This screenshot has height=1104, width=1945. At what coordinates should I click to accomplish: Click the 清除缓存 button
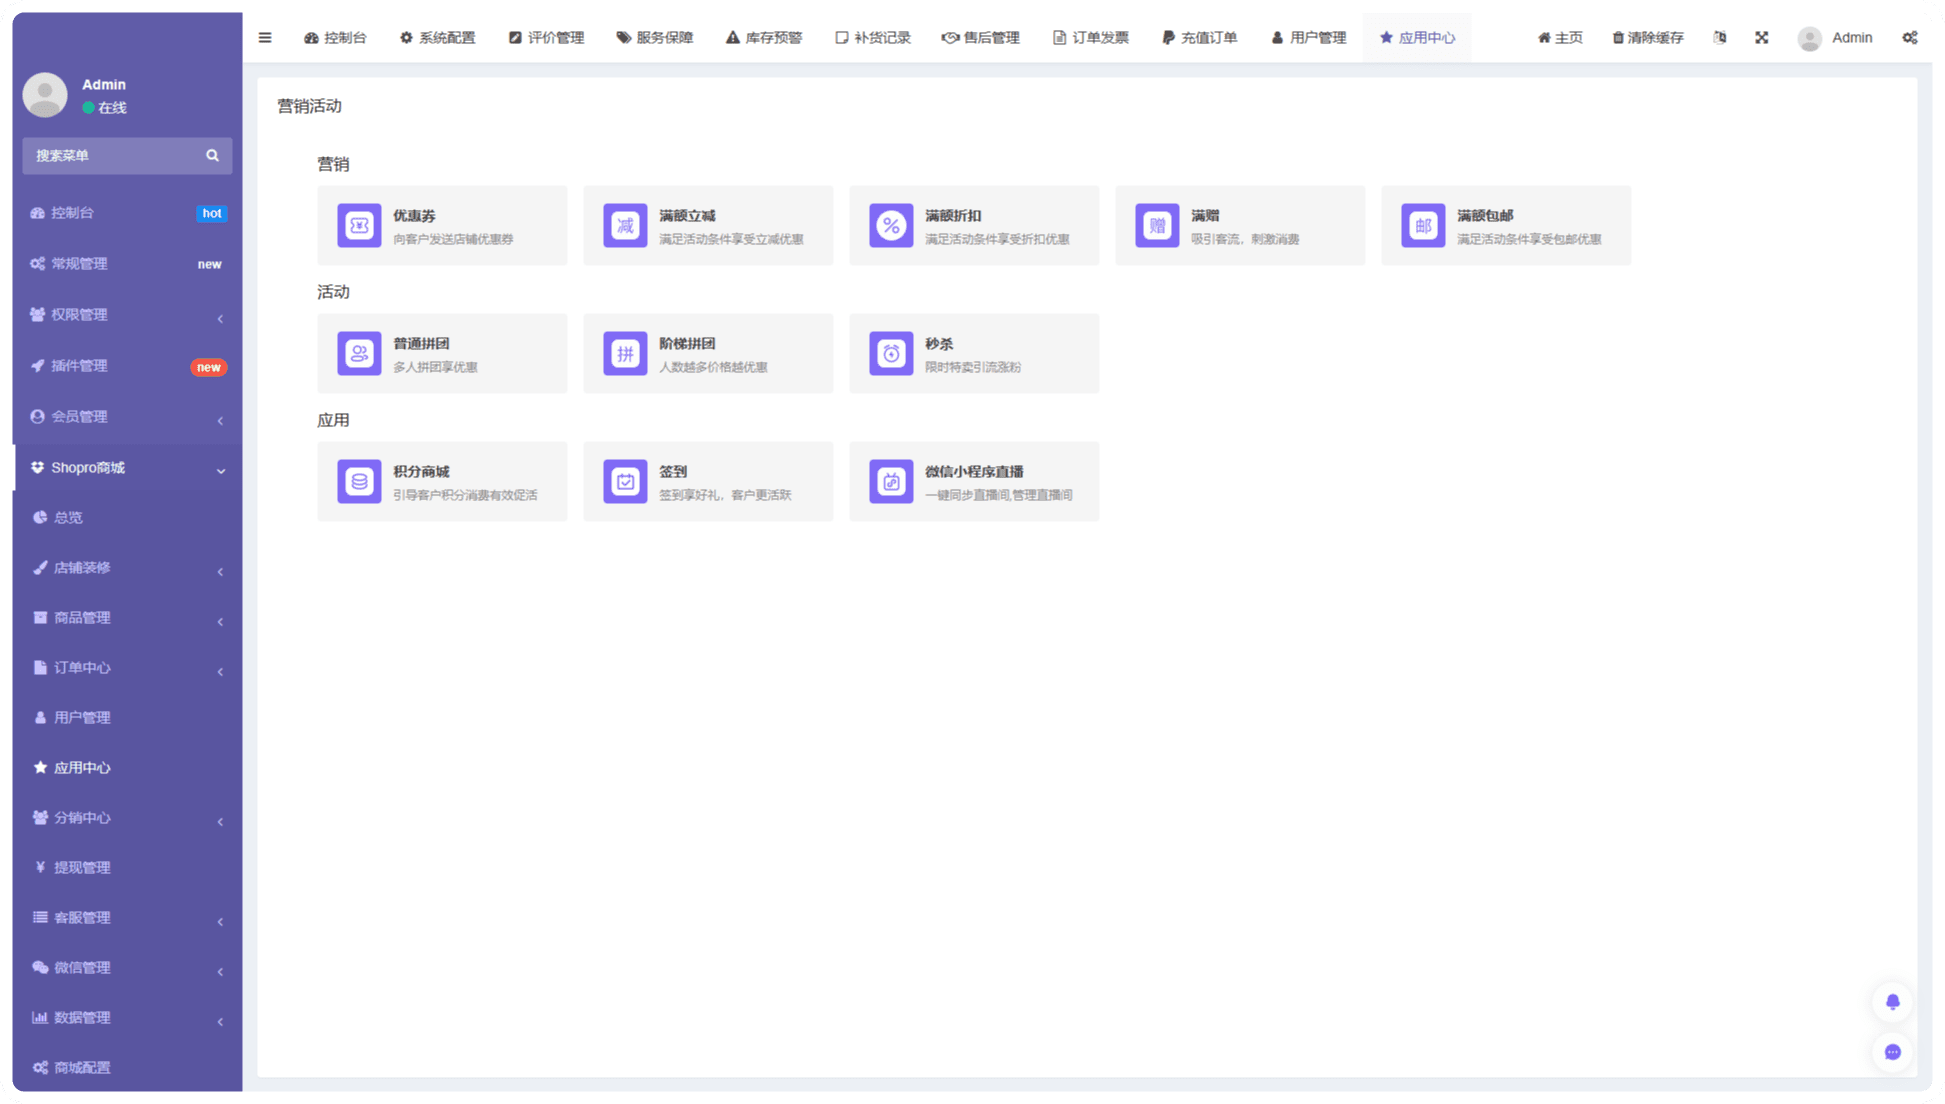tap(1648, 38)
